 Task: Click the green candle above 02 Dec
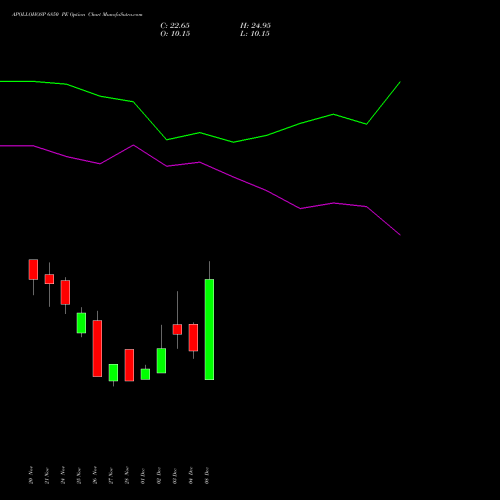point(161,361)
